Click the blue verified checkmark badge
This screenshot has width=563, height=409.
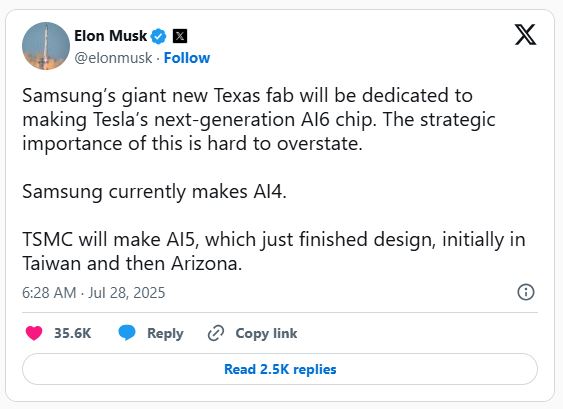coord(158,36)
